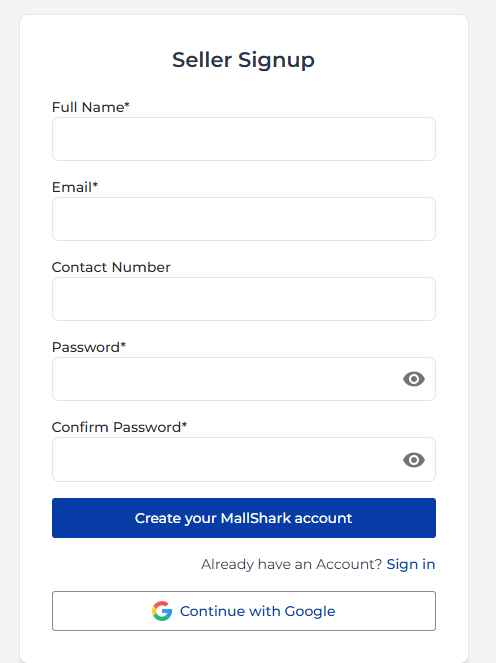Show the Password field's hidden text
Image resolution: width=496 pixels, height=663 pixels.
414,379
